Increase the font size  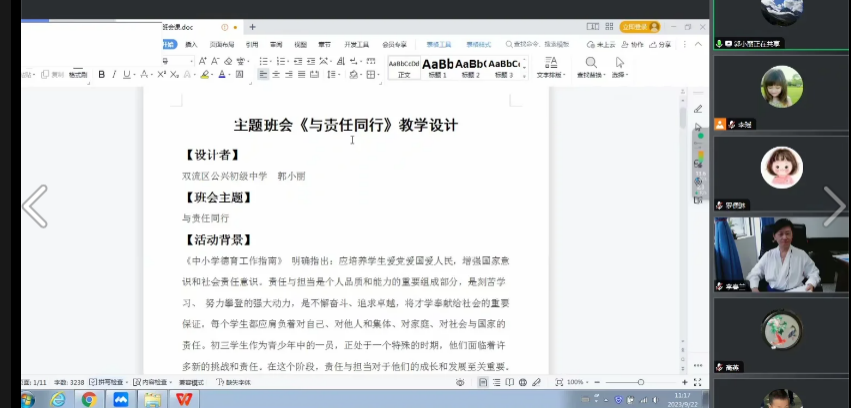[x=202, y=61]
